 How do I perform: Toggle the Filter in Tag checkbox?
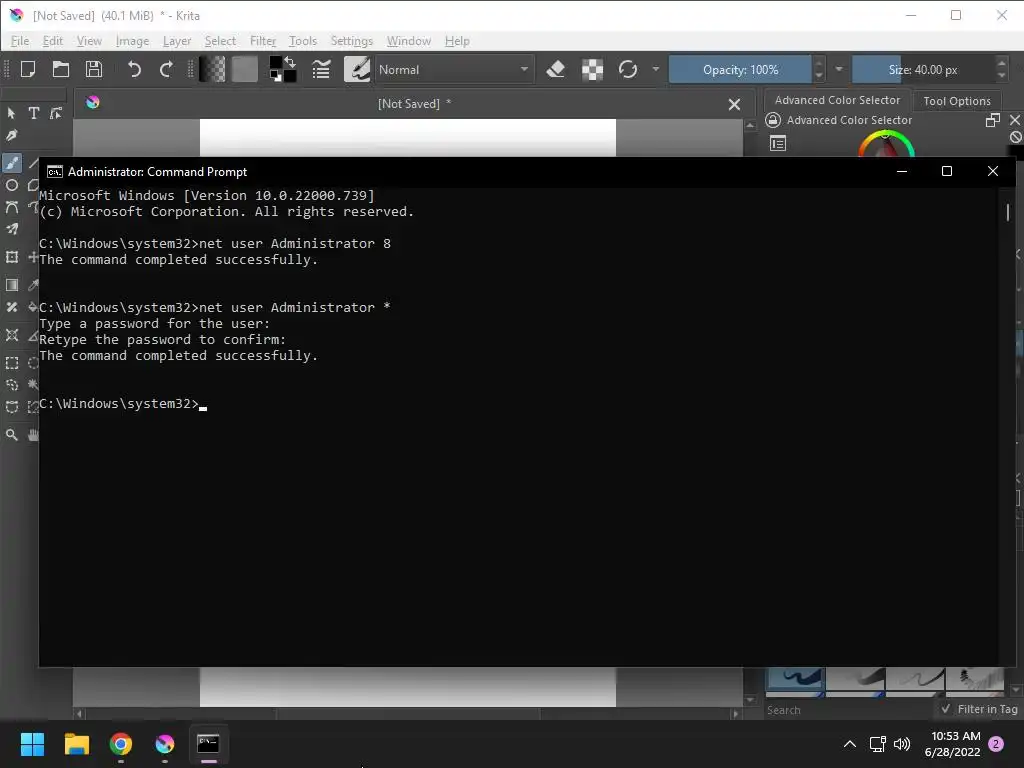946,709
